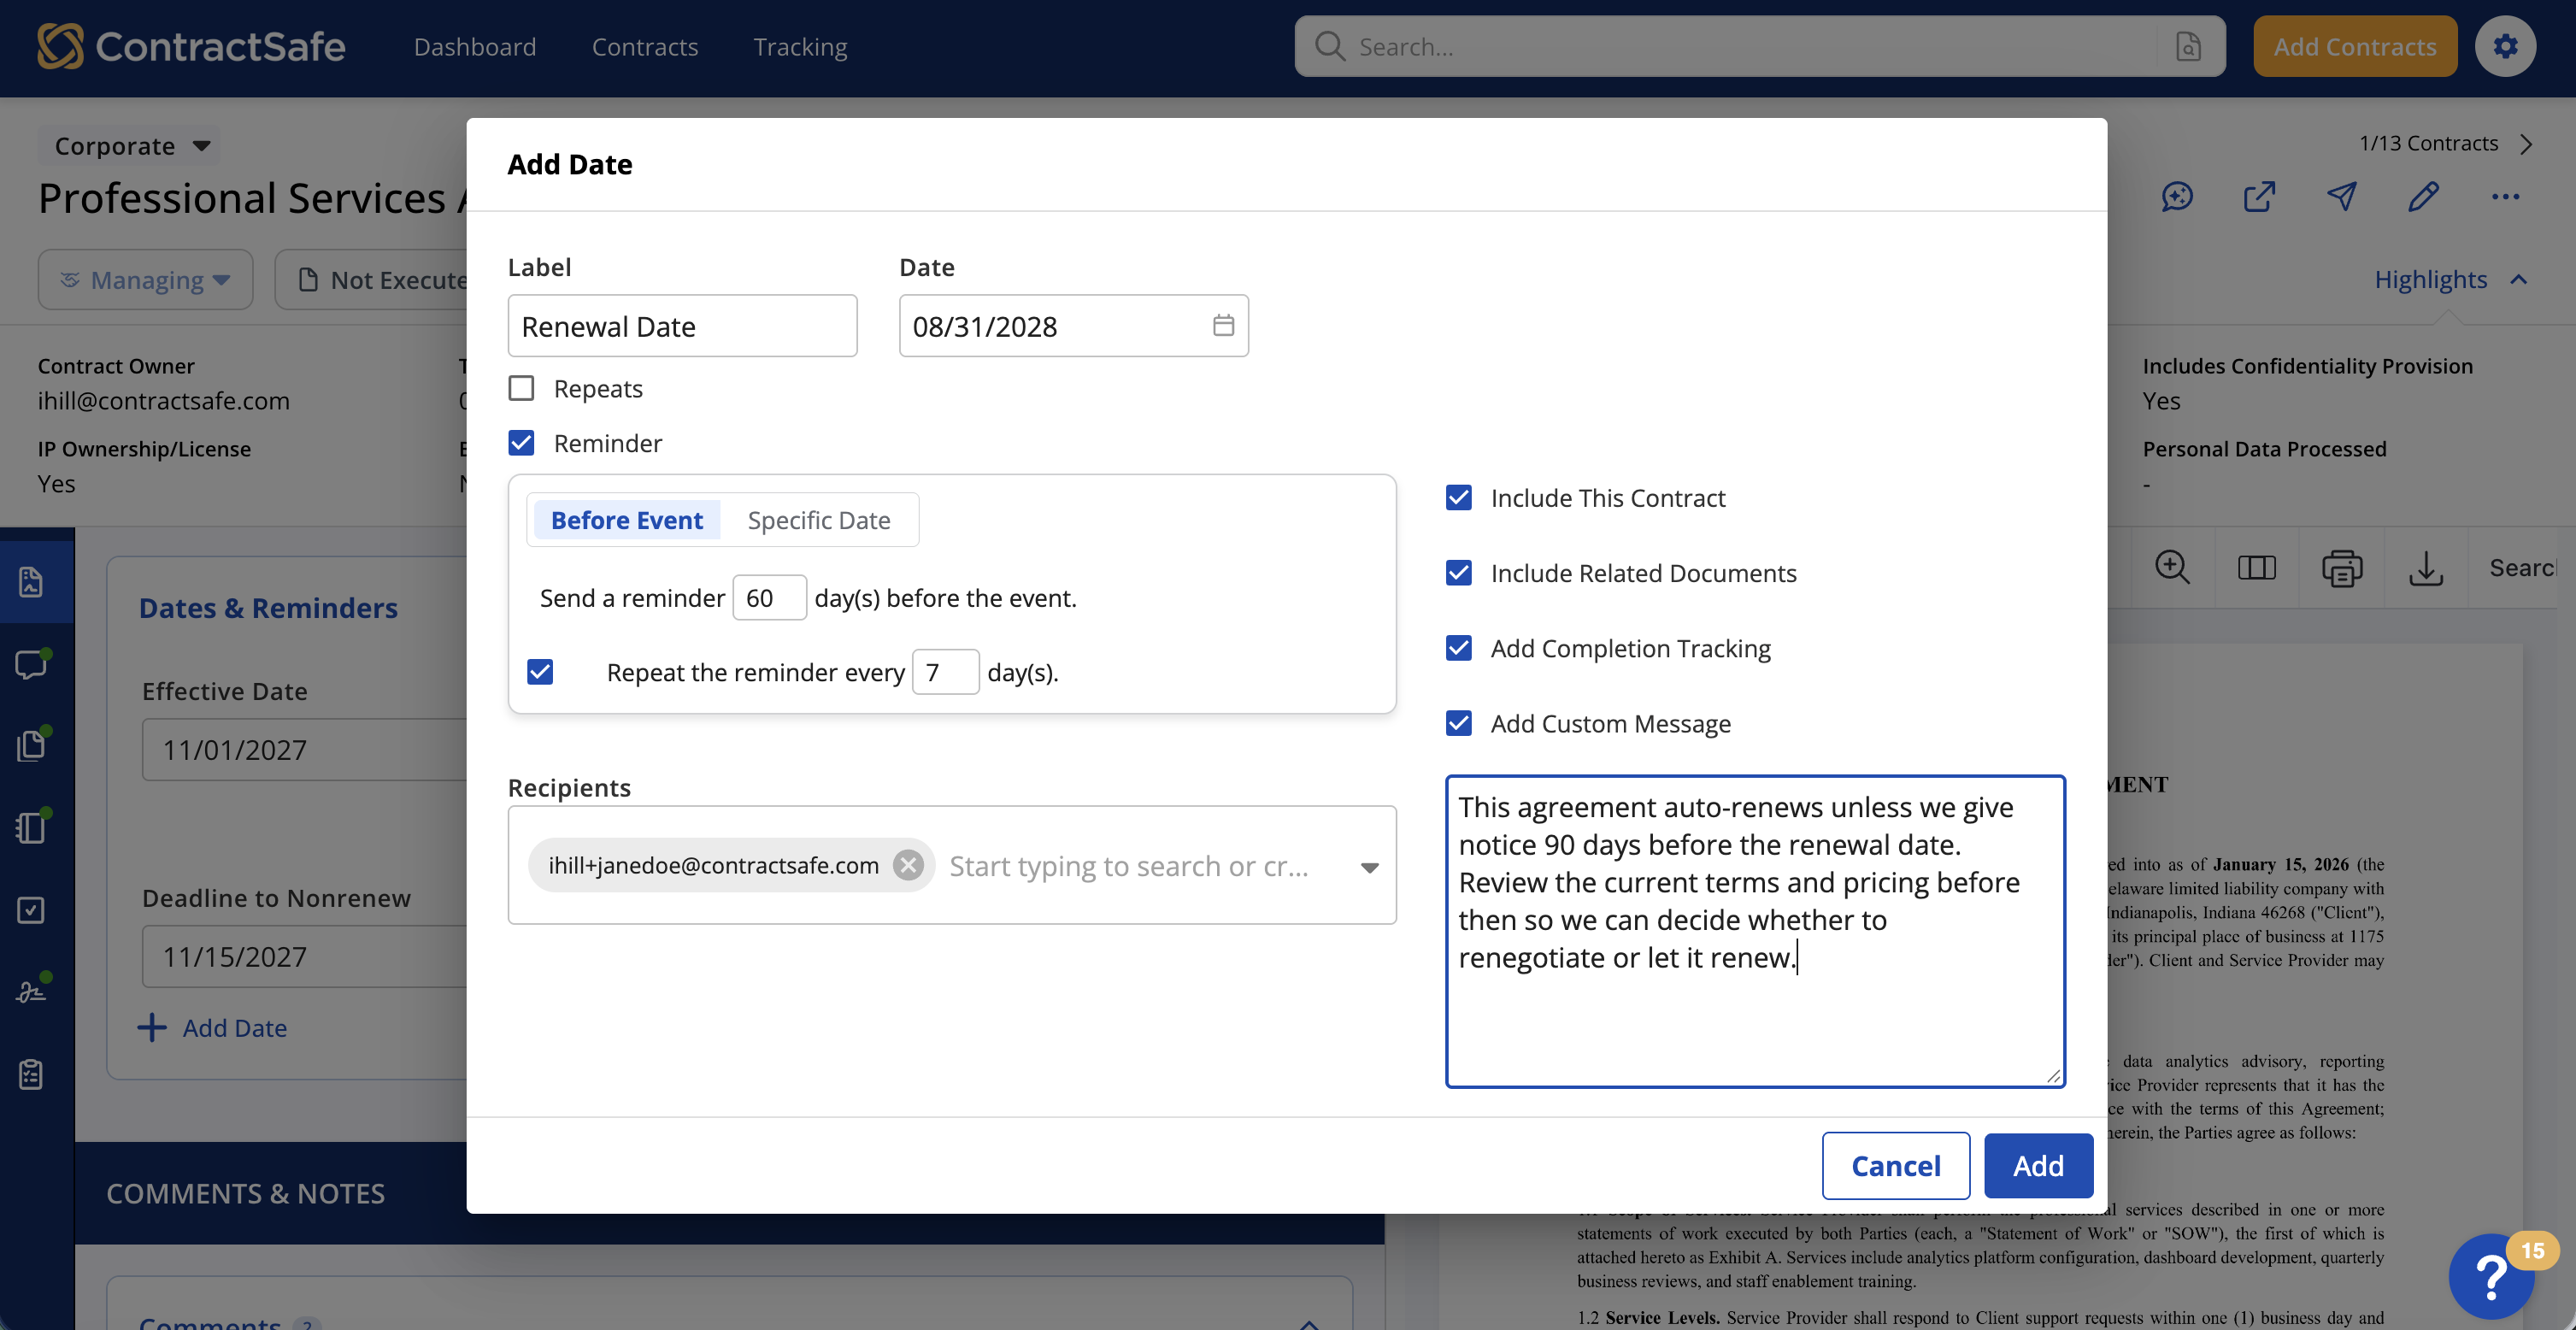Viewport: 2576px width, 1330px height.
Task: Open the Corporate folder dropdown
Action: pos(130,146)
